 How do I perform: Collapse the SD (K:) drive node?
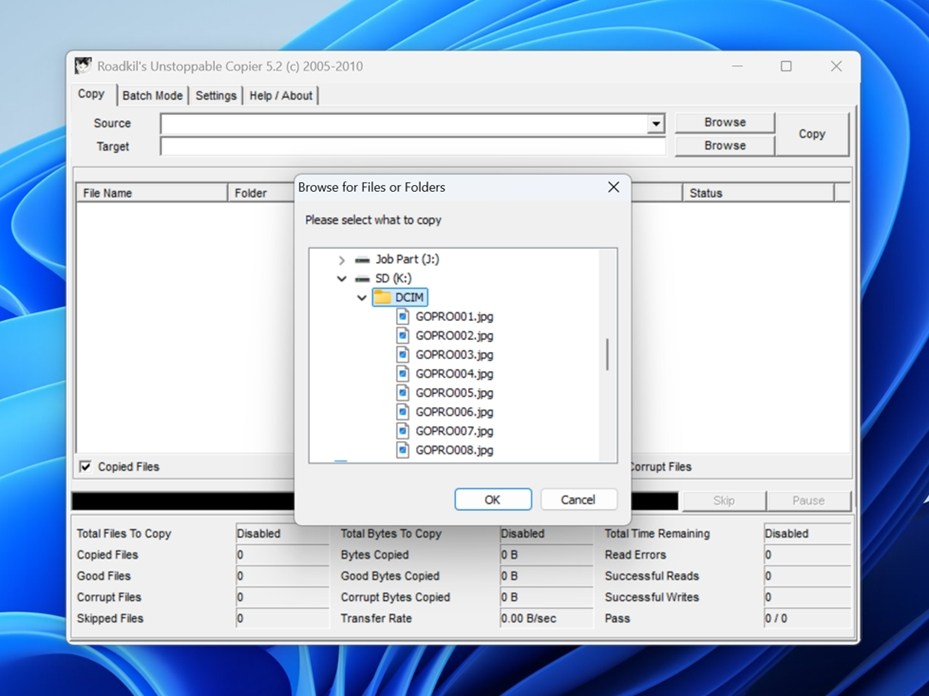click(341, 278)
